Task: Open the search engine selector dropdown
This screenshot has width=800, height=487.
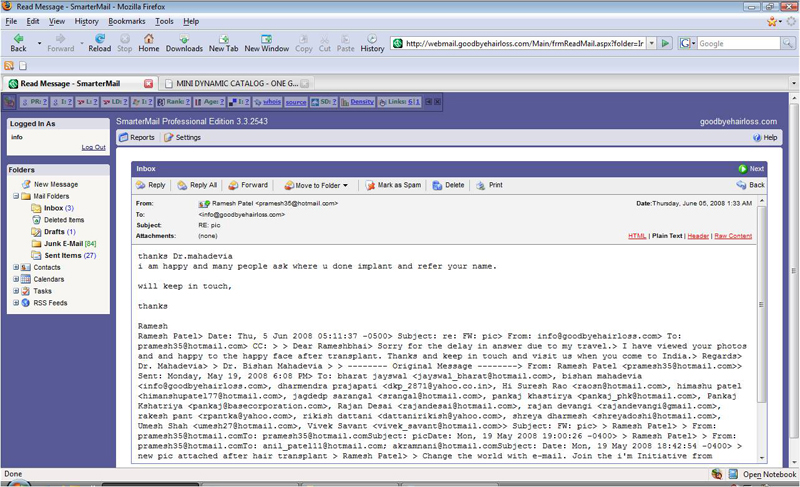Action: click(687, 43)
